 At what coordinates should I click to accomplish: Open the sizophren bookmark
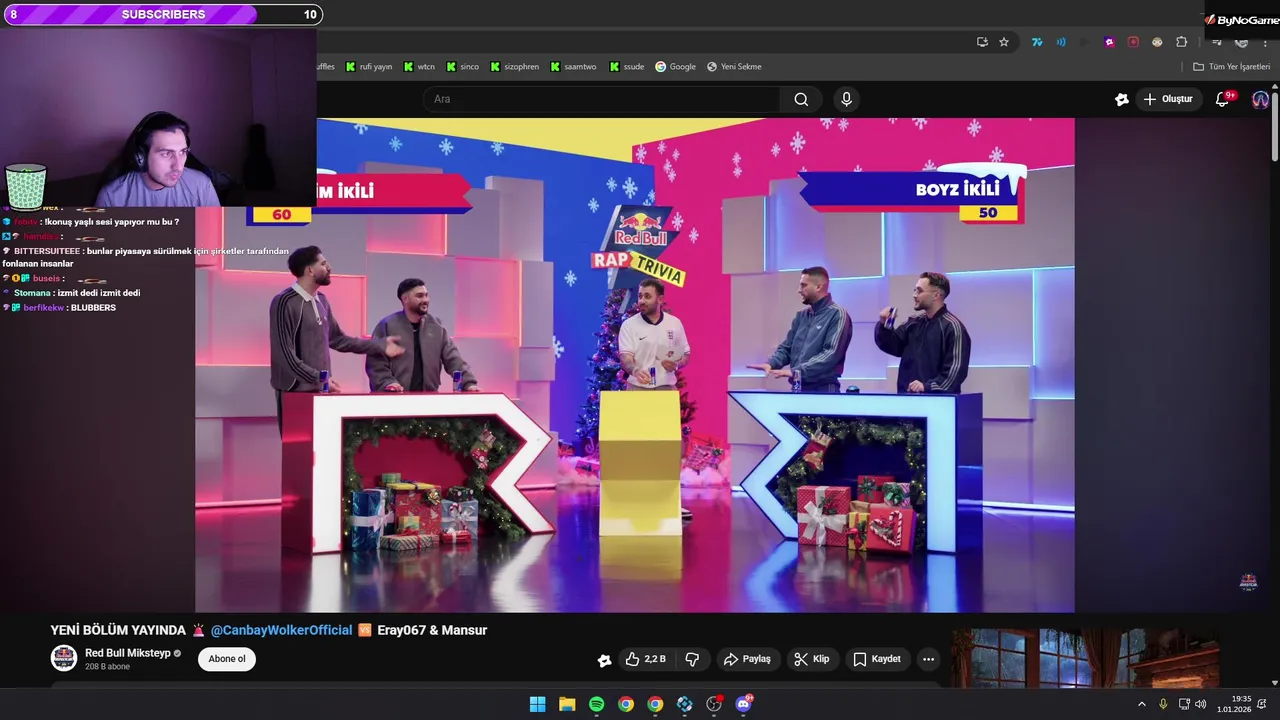click(x=514, y=67)
